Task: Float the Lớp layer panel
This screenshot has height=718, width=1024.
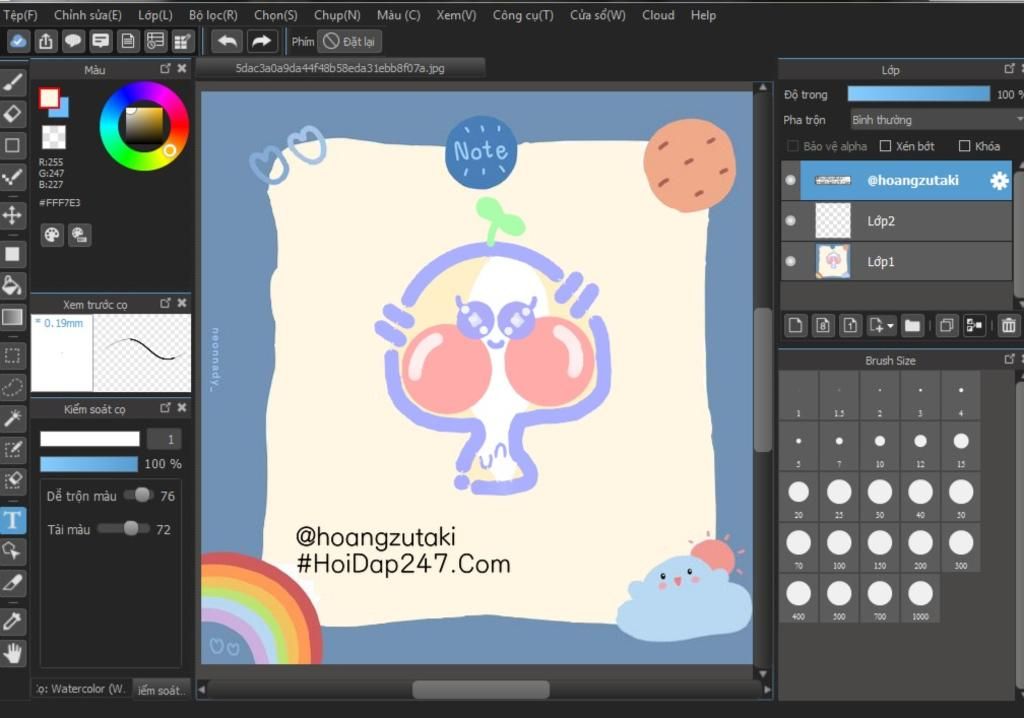Action: [x=1009, y=69]
